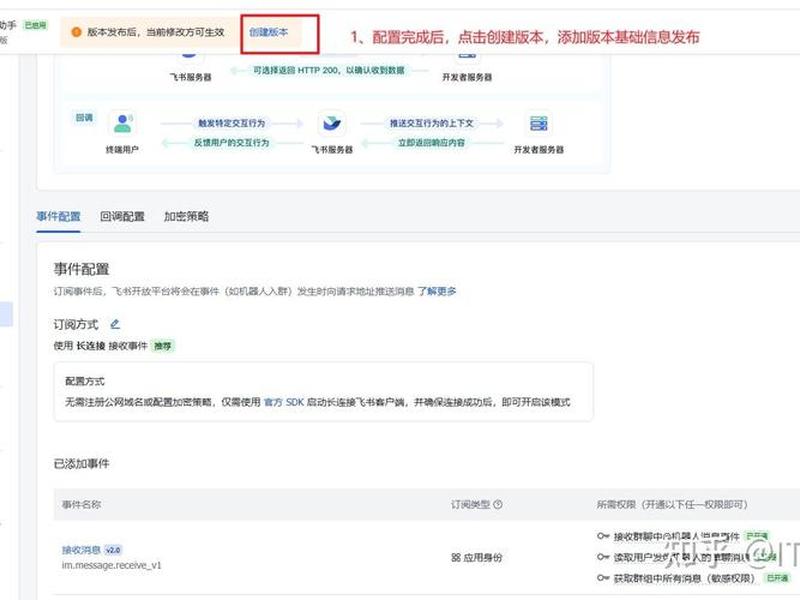Viewport: 800px width, 600px height.
Task: Click the 回调 label in flow diagram
Action: [x=84, y=118]
